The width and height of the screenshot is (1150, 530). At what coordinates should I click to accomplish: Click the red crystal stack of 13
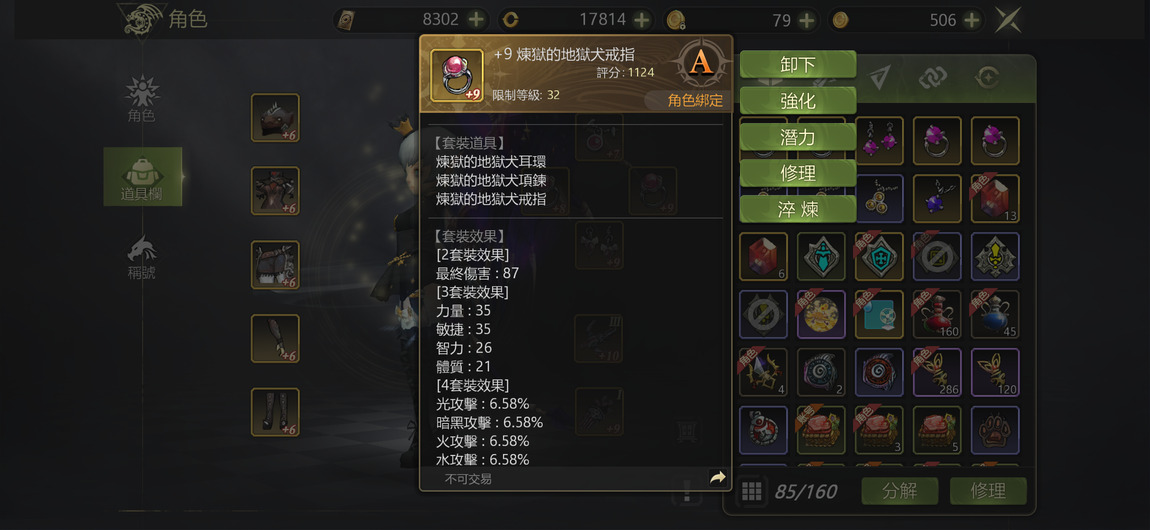point(995,199)
